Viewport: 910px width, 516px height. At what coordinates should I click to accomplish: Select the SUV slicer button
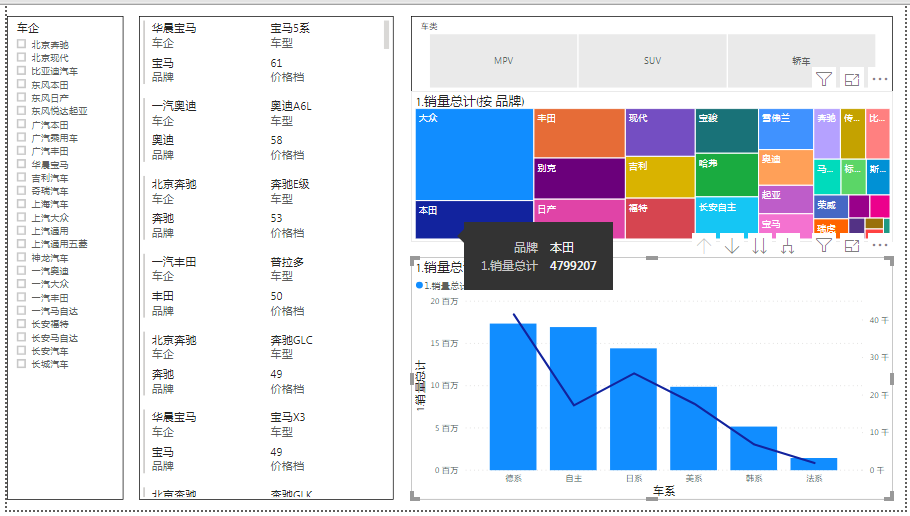coord(652,60)
